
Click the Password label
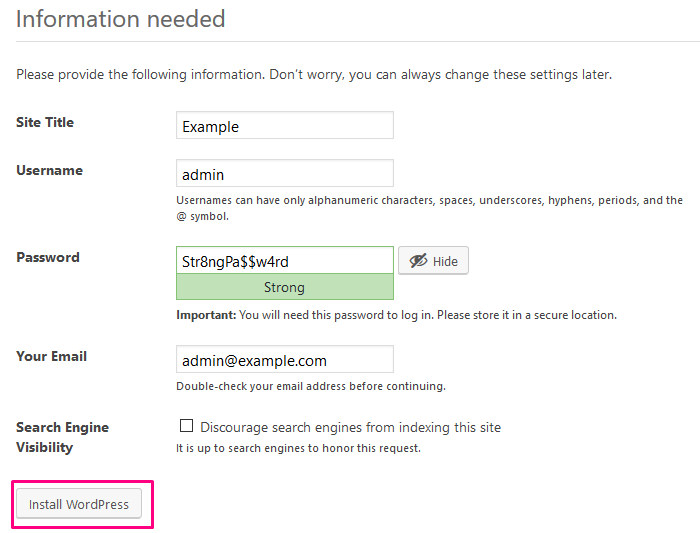[48, 257]
